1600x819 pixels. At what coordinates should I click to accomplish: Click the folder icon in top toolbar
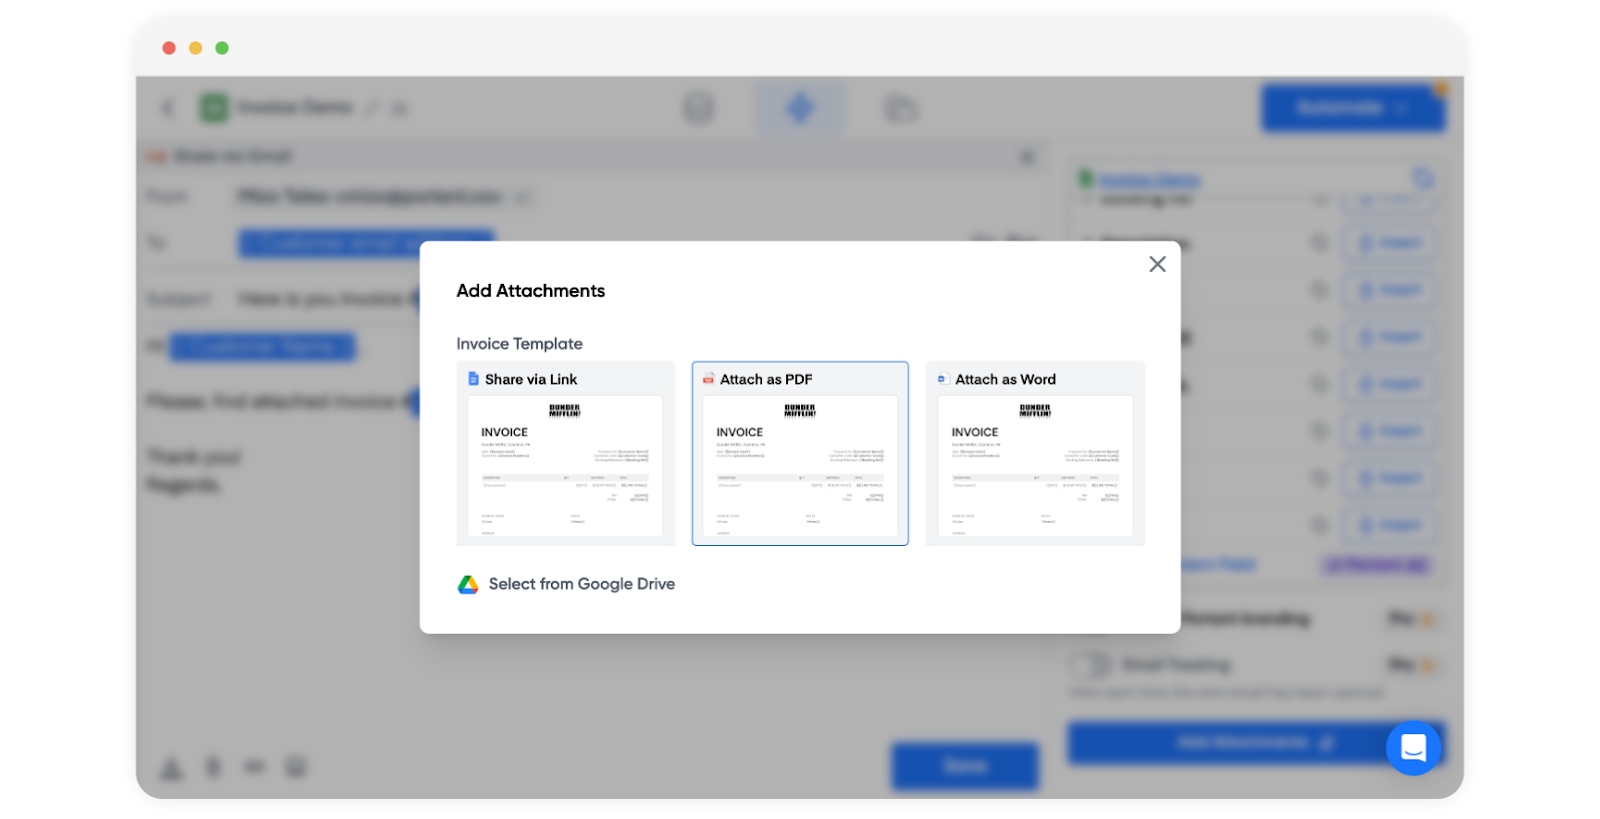click(x=900, y=108)
